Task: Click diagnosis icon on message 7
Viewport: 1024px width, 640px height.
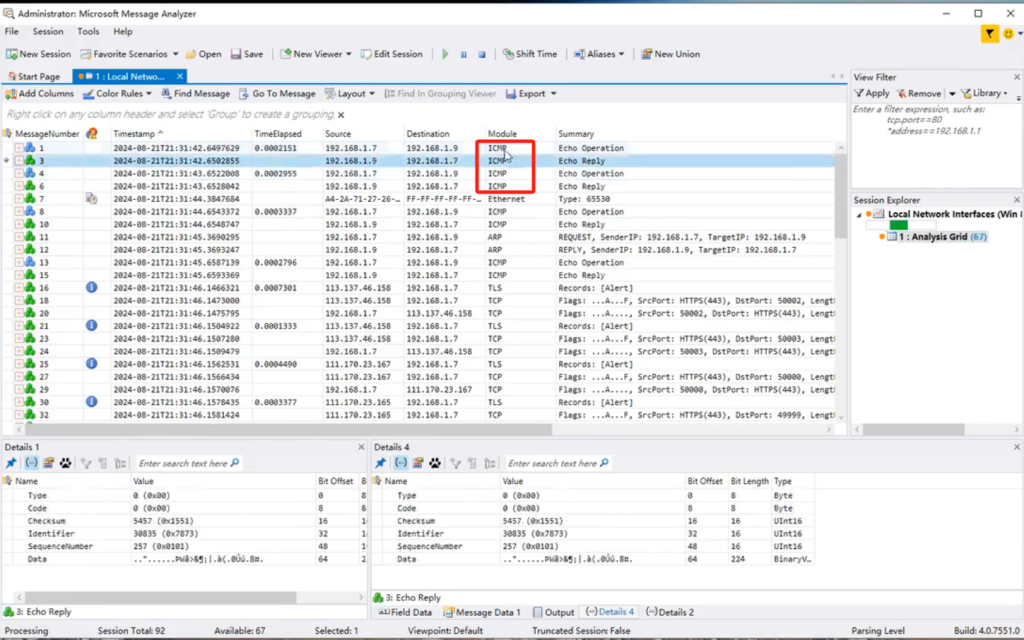Action: [91, 199]
